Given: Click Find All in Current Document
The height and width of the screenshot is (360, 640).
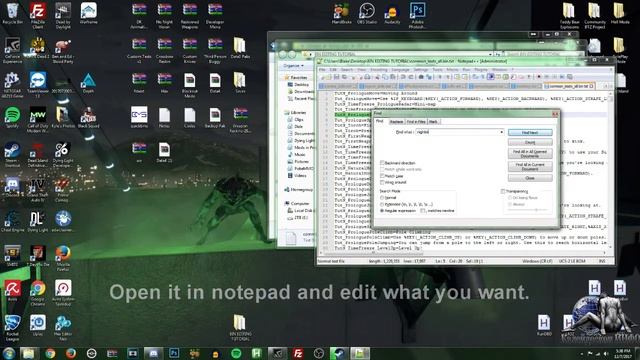Looking at the screenshot, I should pos(530,167).
